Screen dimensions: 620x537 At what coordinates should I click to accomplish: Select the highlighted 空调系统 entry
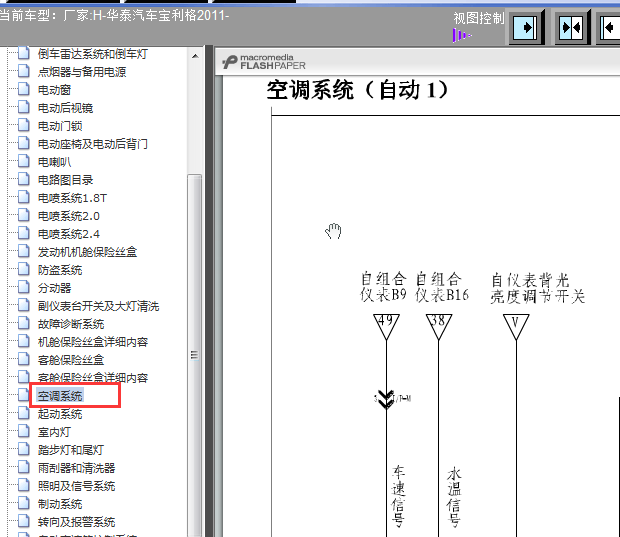[60, 396]
